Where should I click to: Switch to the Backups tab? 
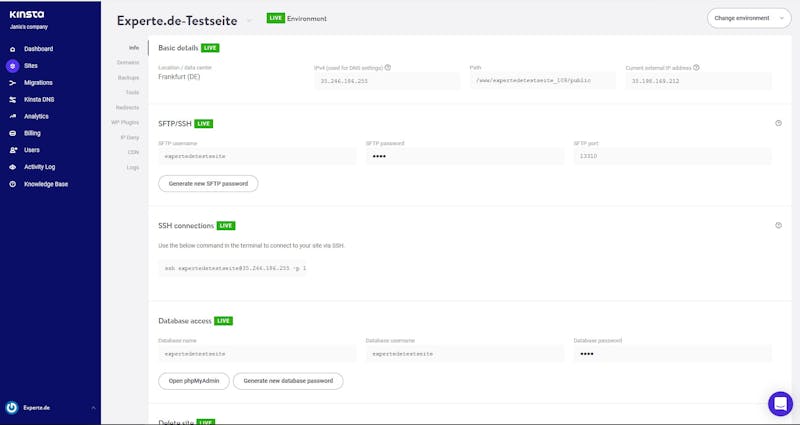pos(129,78)
